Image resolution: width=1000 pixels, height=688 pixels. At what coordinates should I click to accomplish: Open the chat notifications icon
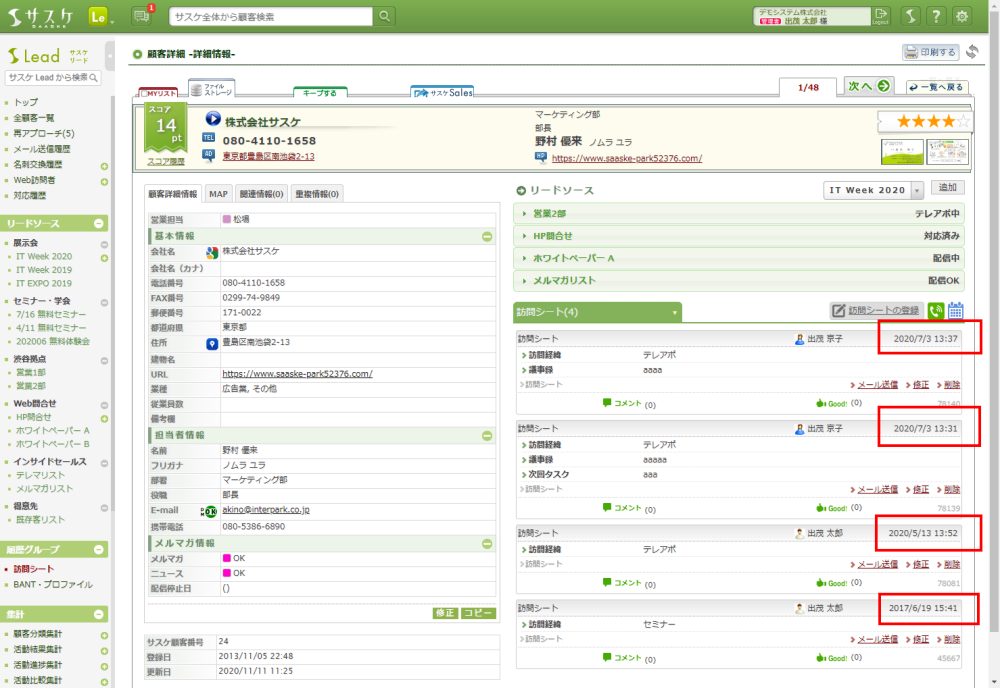[x=141, y=16]
